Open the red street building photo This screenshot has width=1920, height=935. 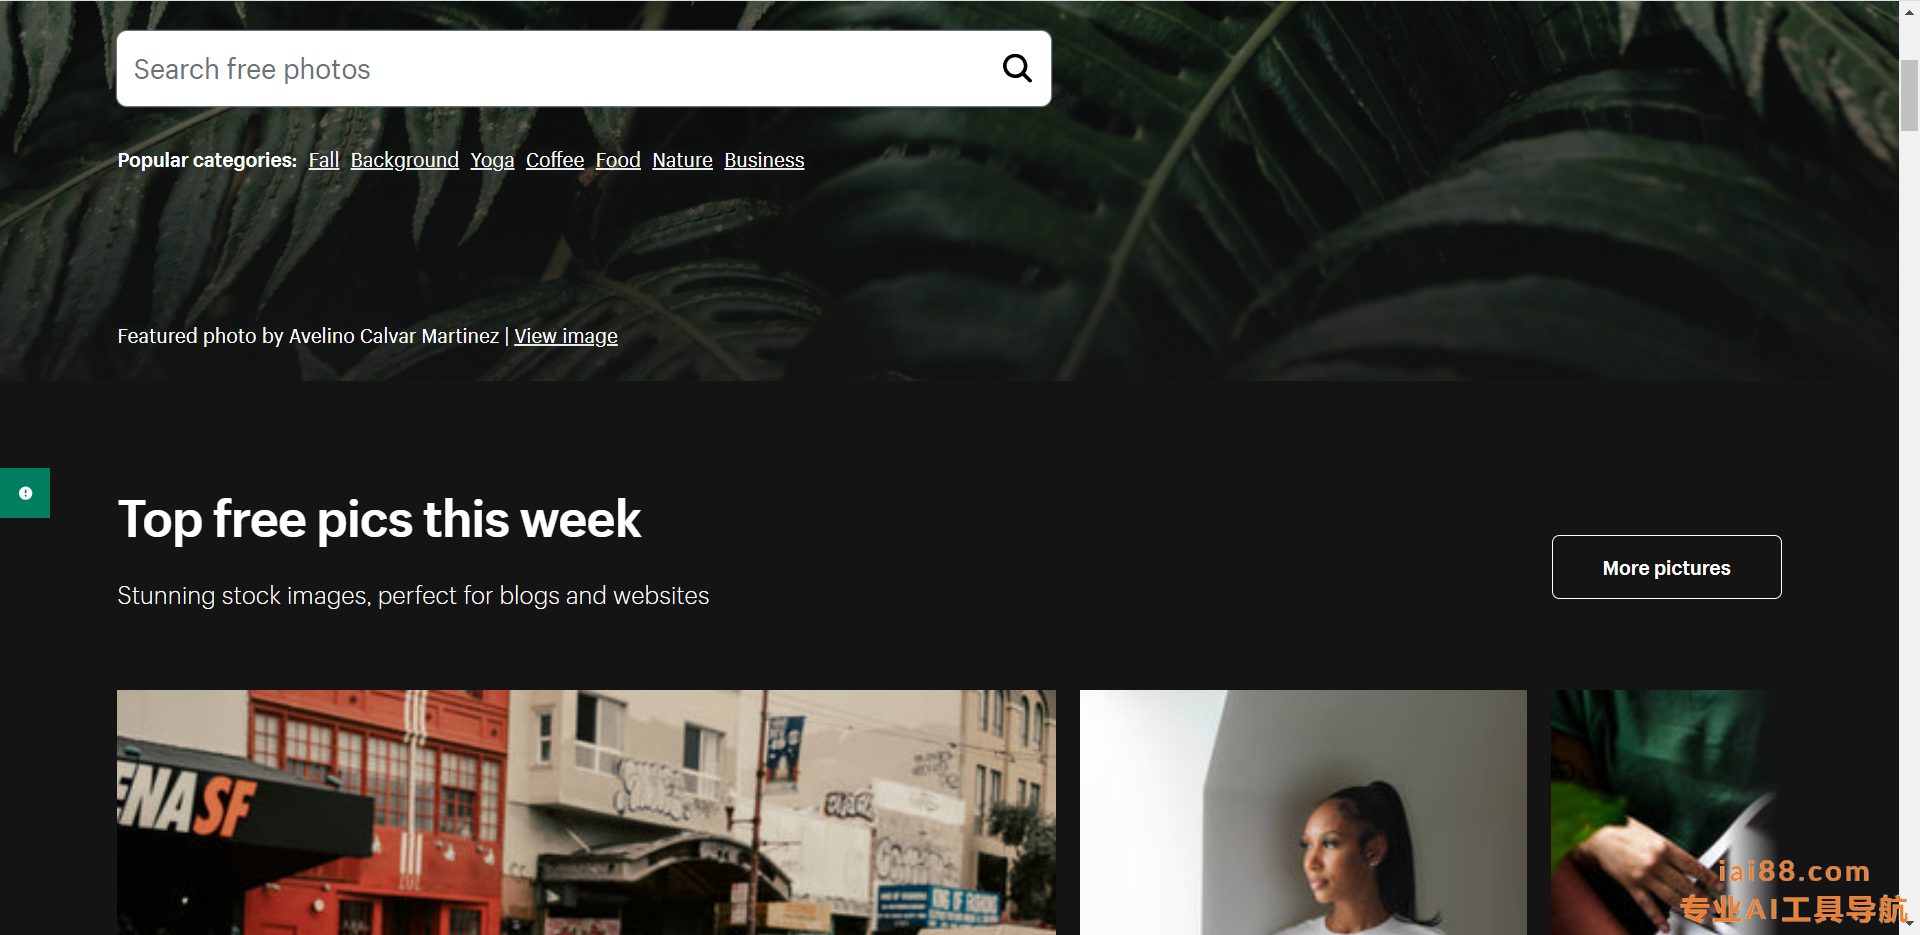click(x=586, y=812)
